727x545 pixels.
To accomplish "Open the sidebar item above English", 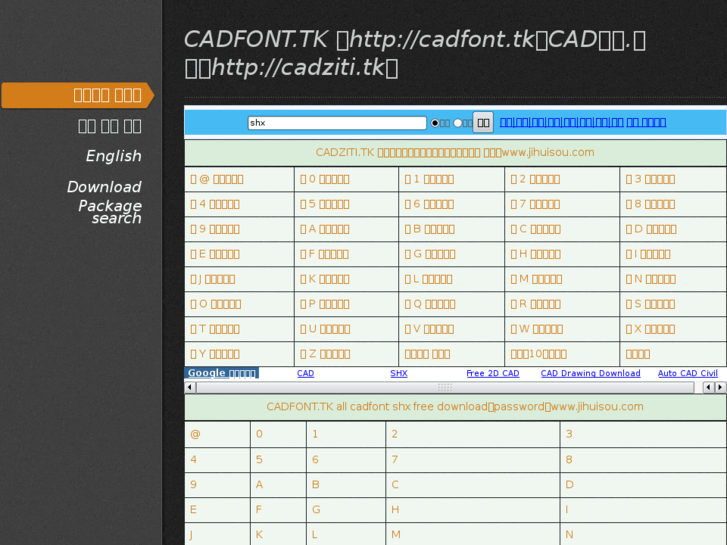I will point(110,126).
